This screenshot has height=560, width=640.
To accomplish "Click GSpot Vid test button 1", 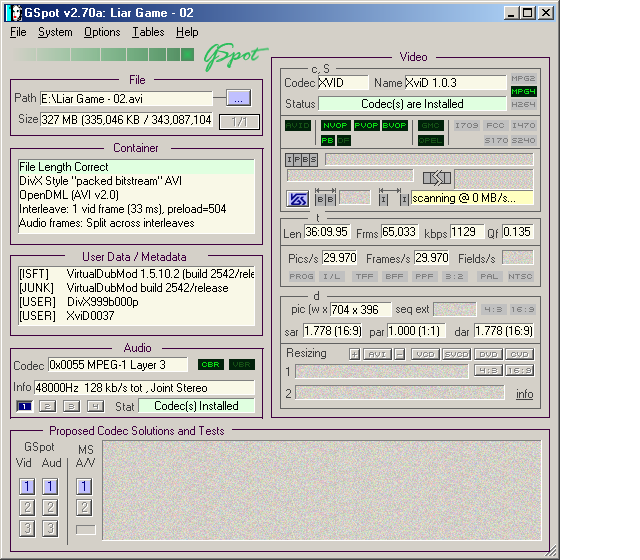I will point(27,487).
